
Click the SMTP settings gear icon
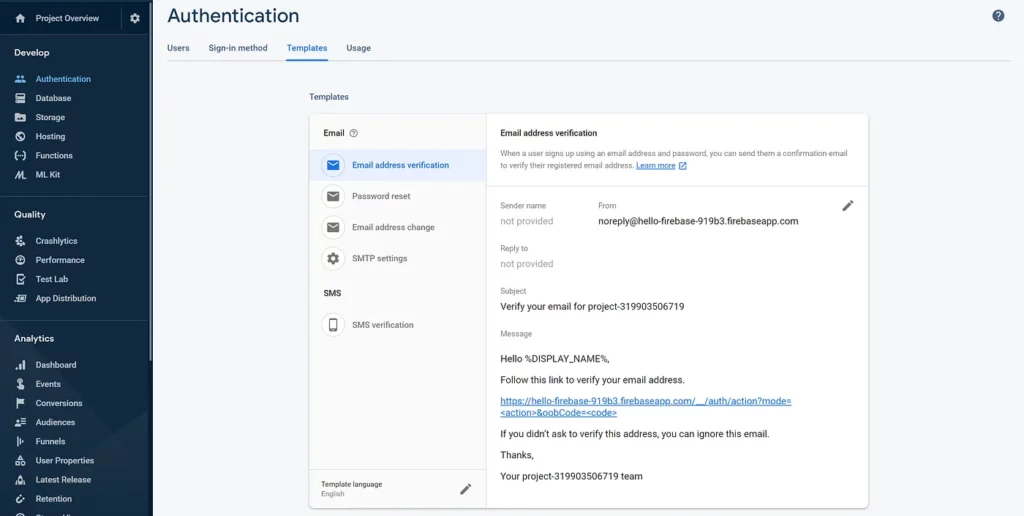(333, 259)
